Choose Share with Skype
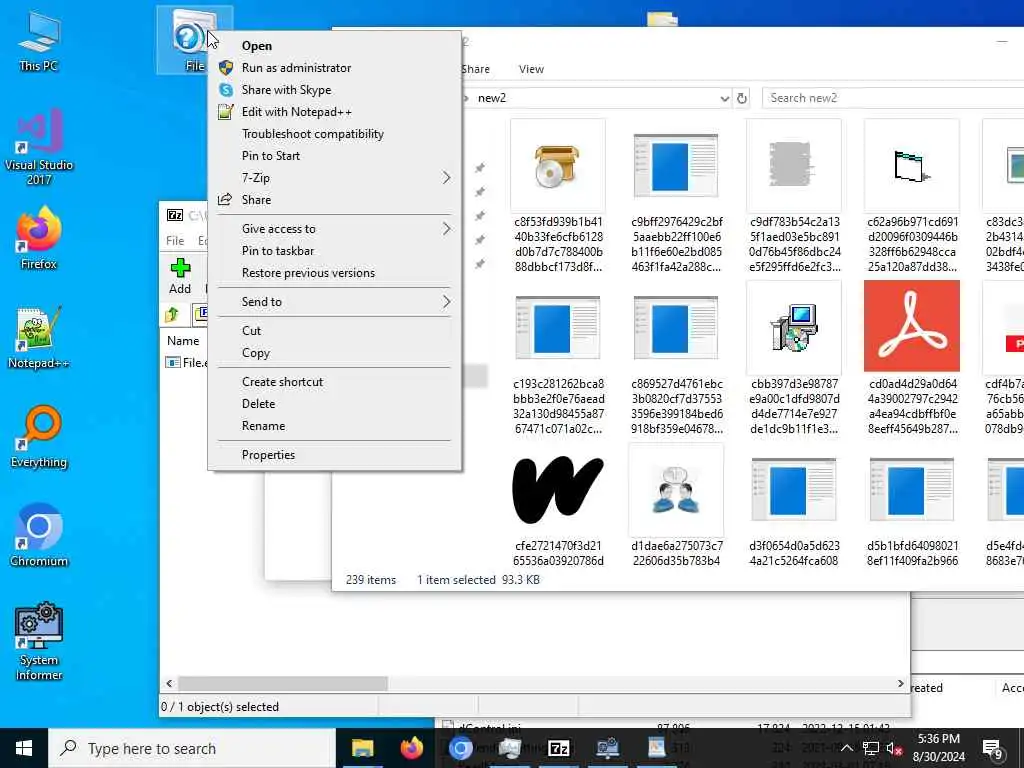The height and width of the screenshot is (768, 1024). click(x=334, y=90)
